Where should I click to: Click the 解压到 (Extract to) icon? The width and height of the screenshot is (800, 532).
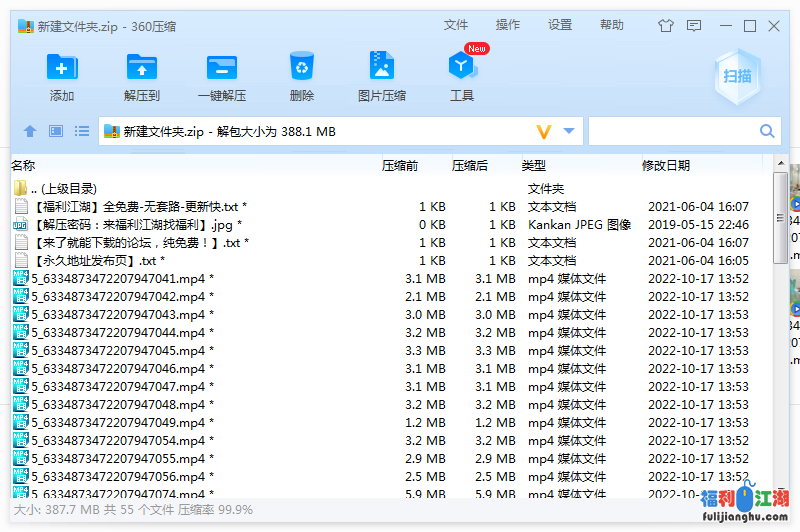142,68
